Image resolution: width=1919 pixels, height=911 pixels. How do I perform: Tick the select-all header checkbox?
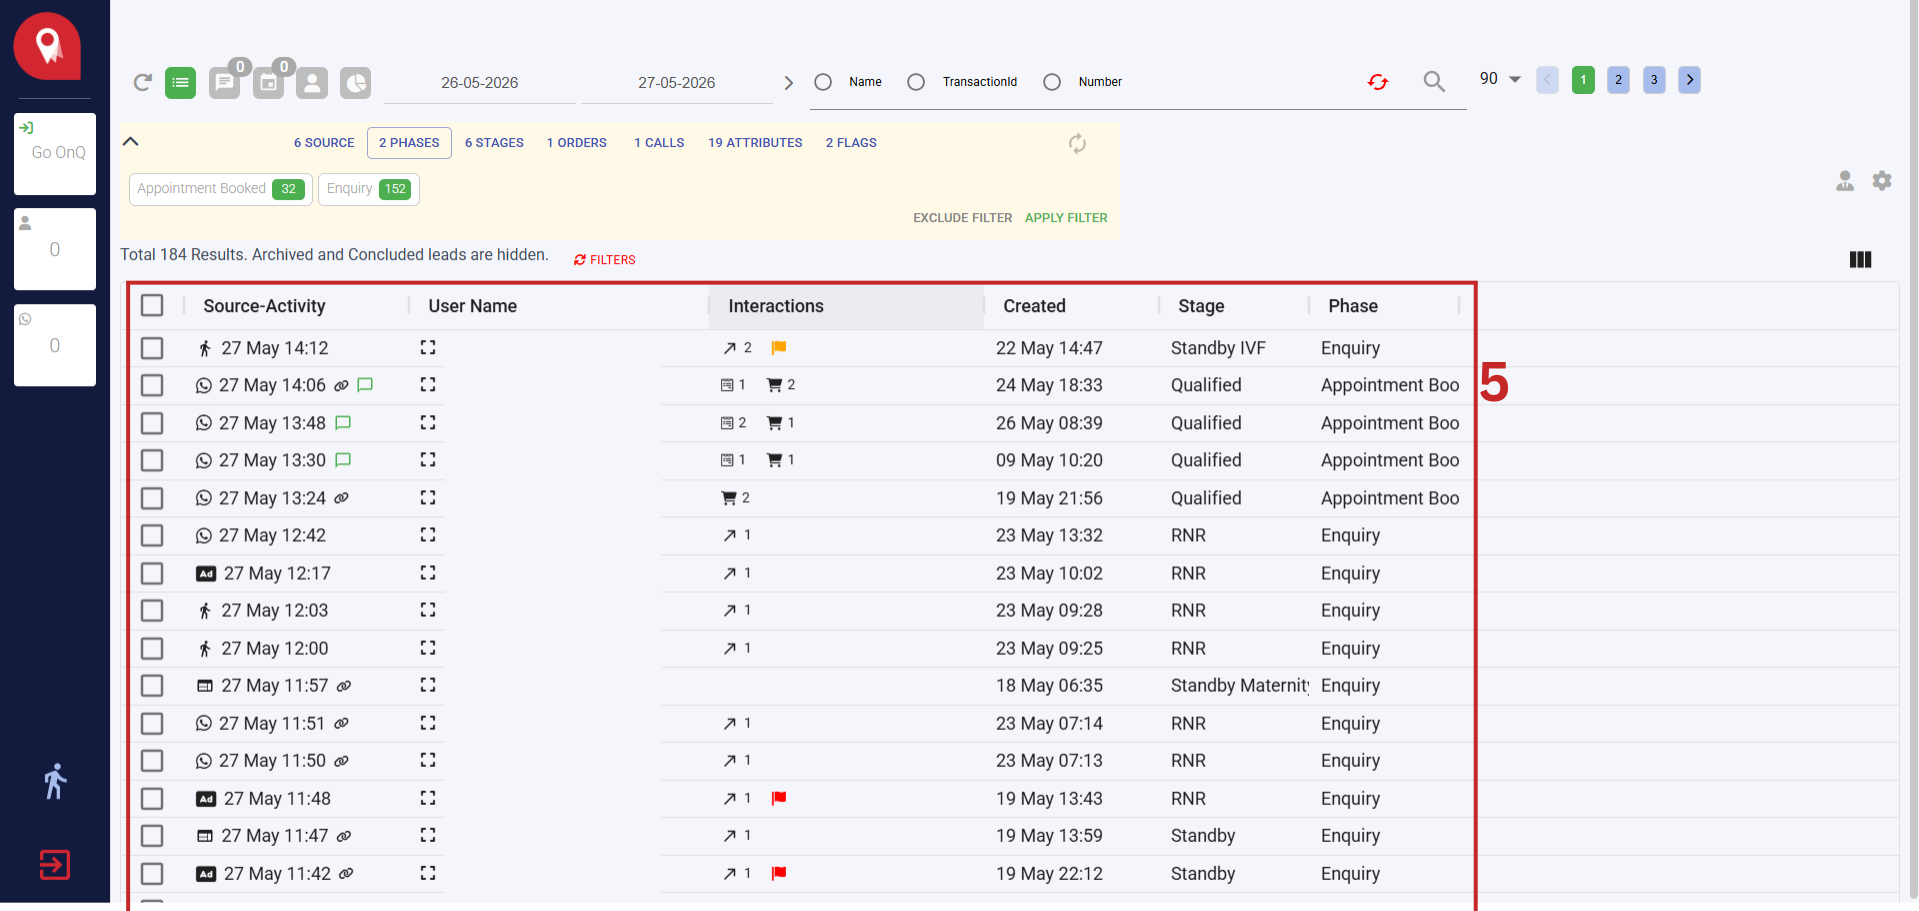point(152,305)
